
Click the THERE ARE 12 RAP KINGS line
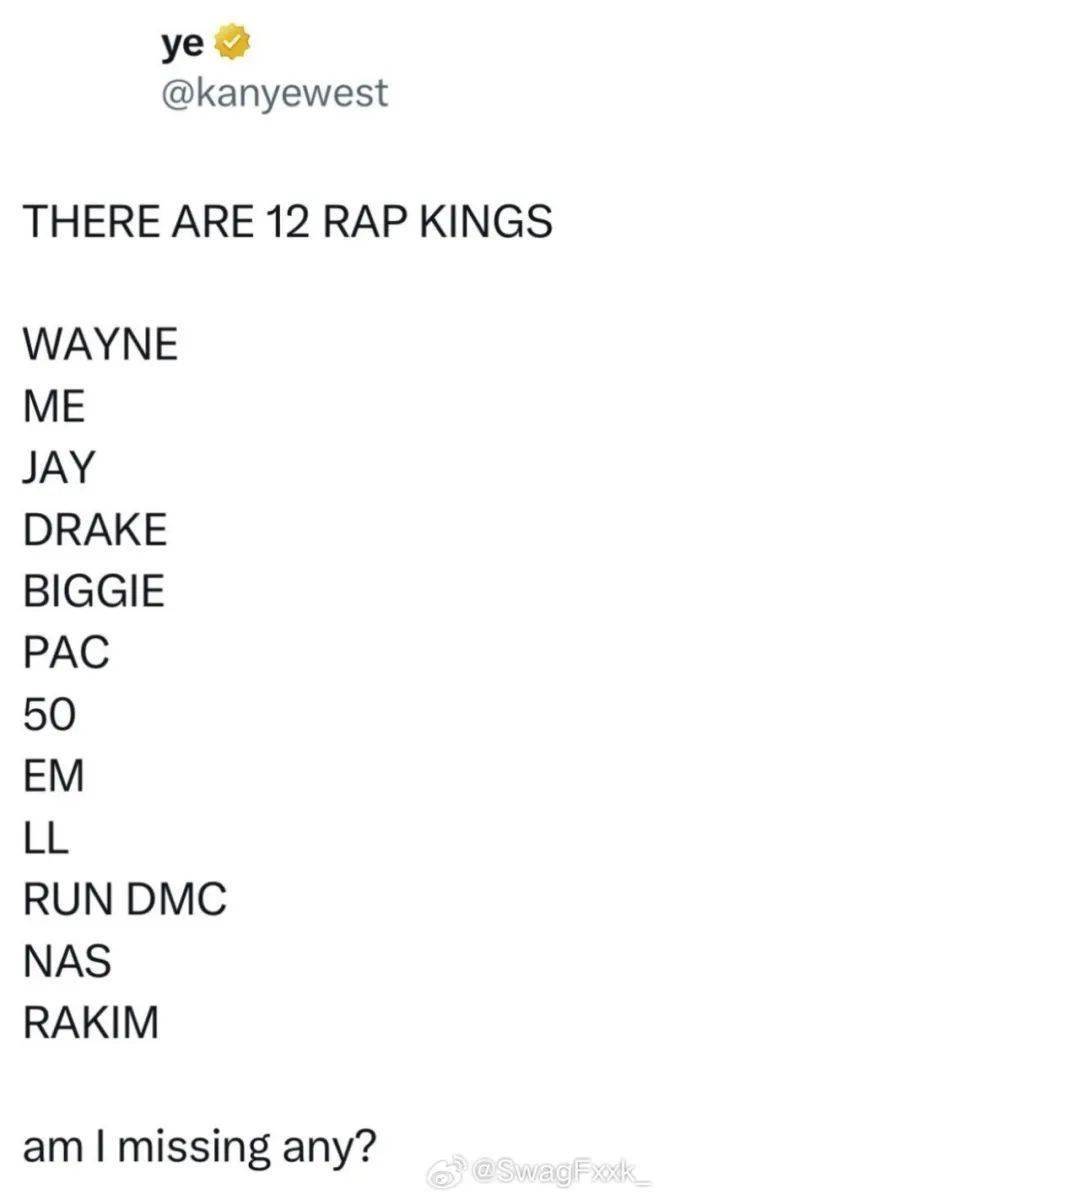click(x=287, y=221)
